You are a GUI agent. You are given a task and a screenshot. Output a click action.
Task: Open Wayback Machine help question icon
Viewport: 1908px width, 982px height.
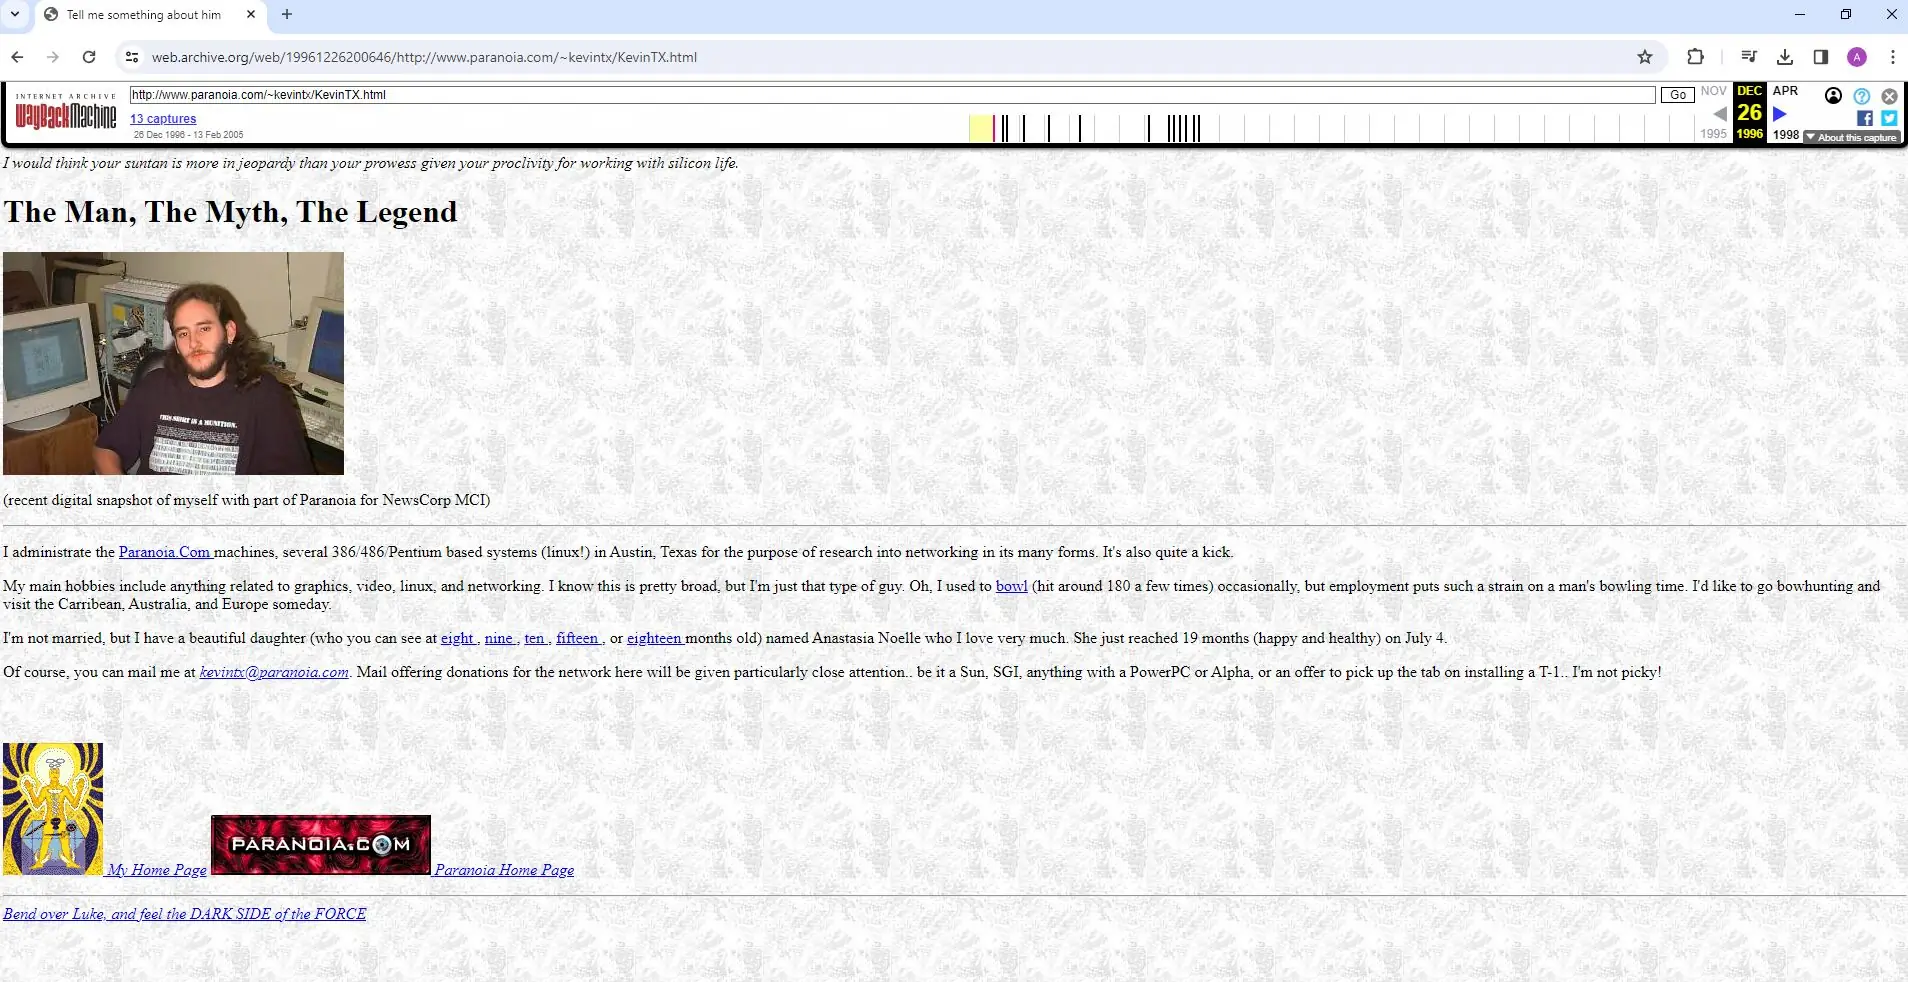point(1861,96)
